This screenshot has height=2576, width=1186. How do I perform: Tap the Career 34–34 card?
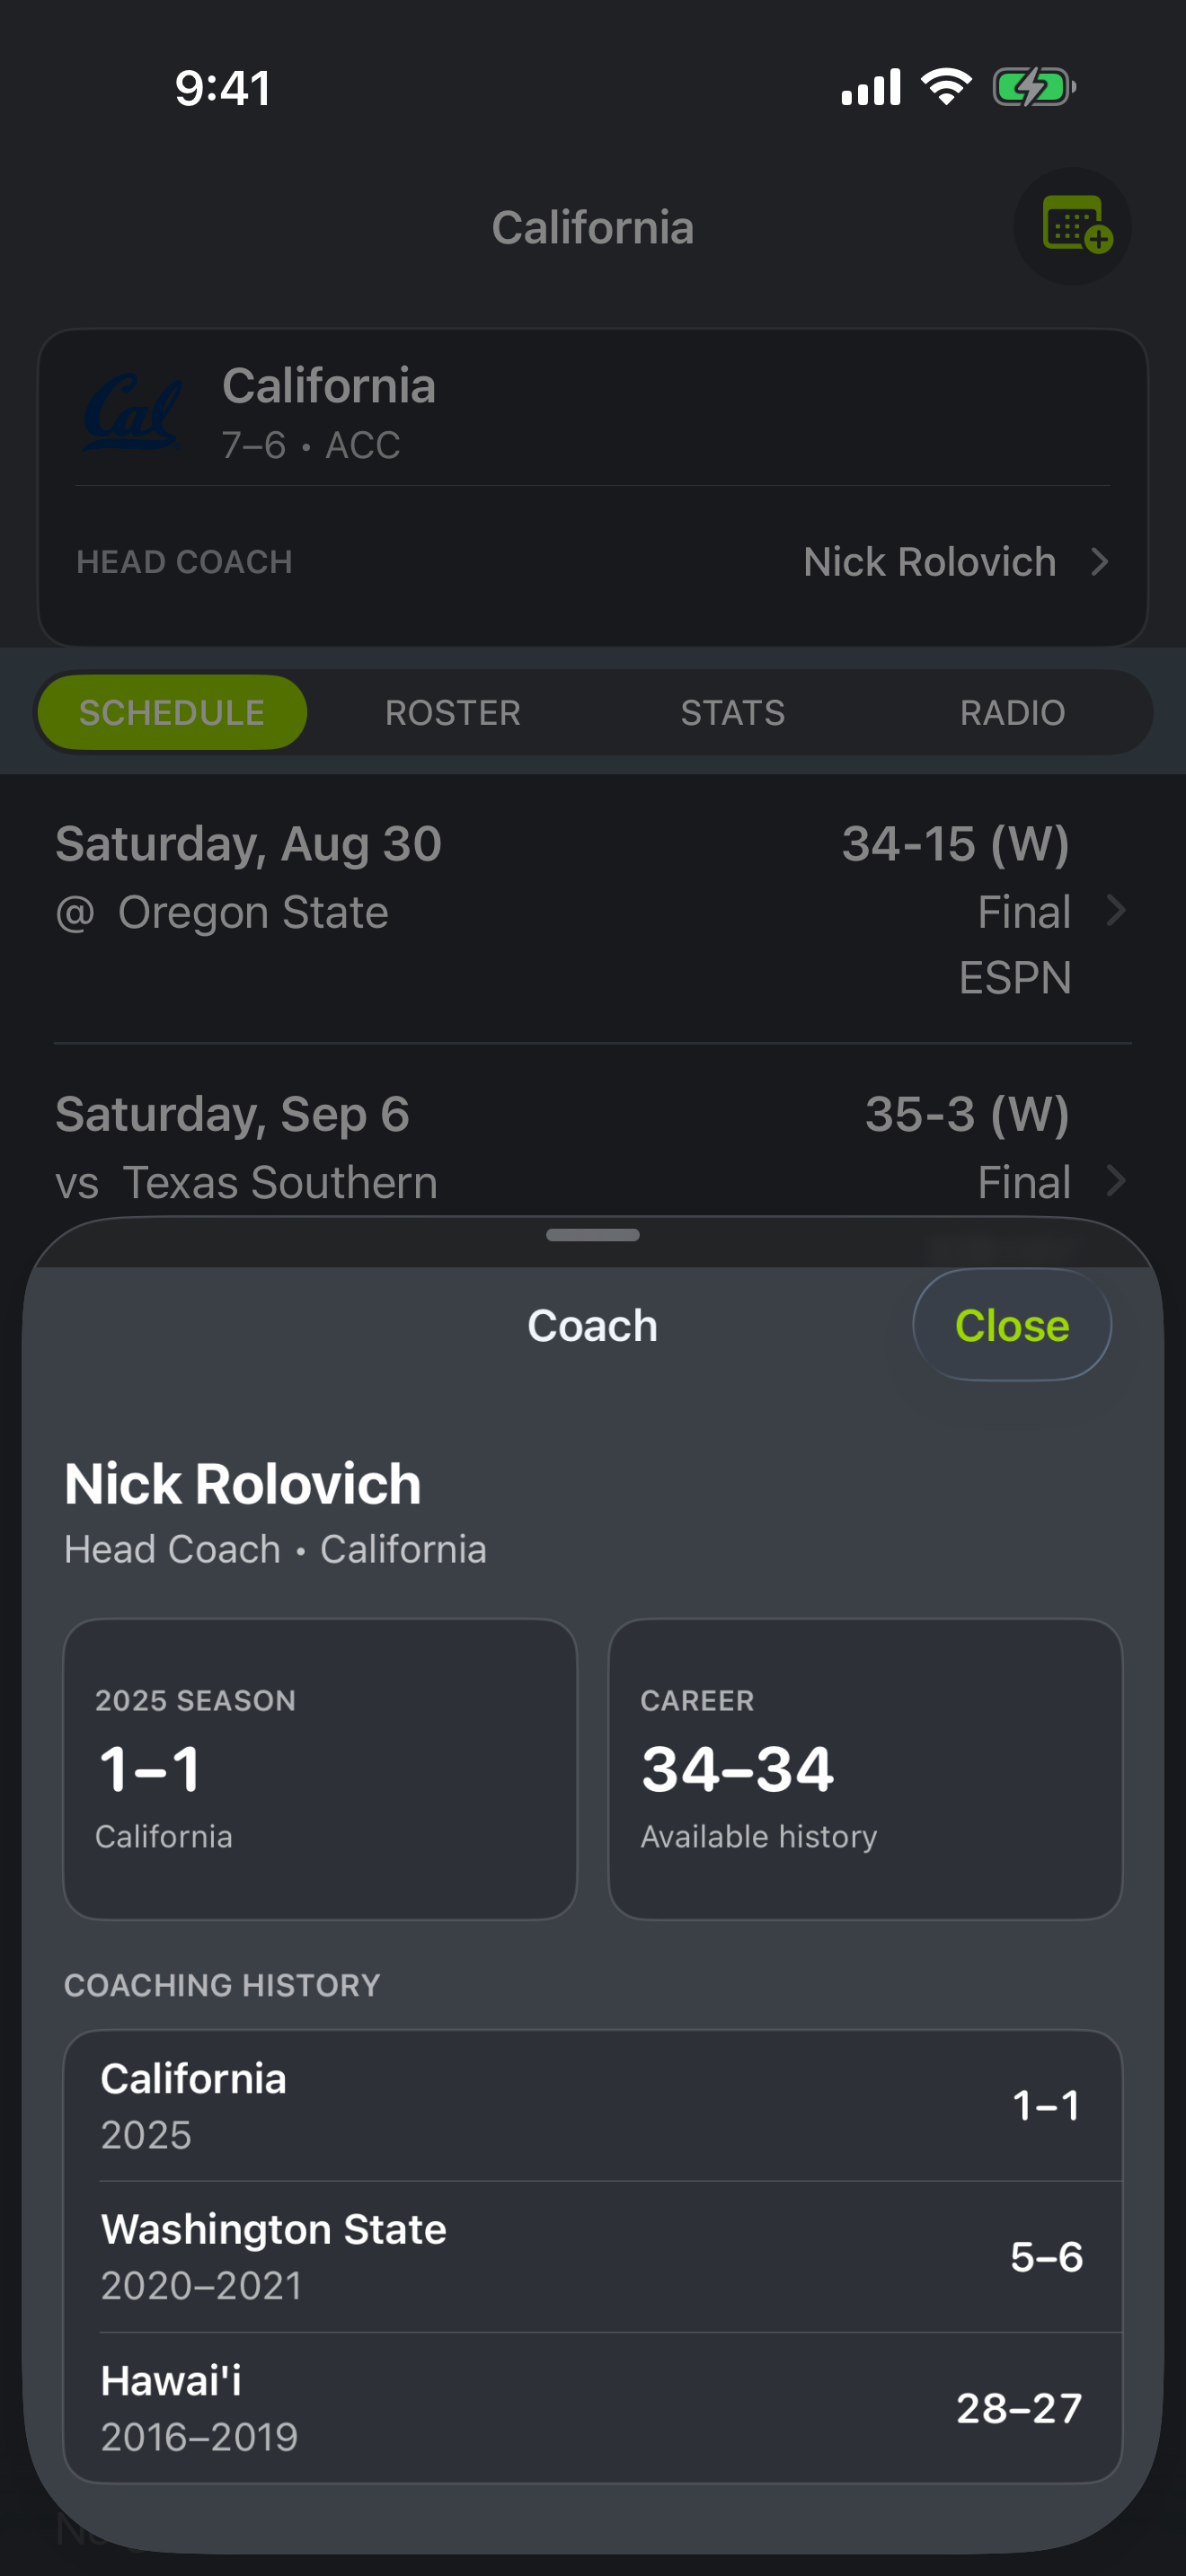pyautogui.click(x=865, y=1769)
